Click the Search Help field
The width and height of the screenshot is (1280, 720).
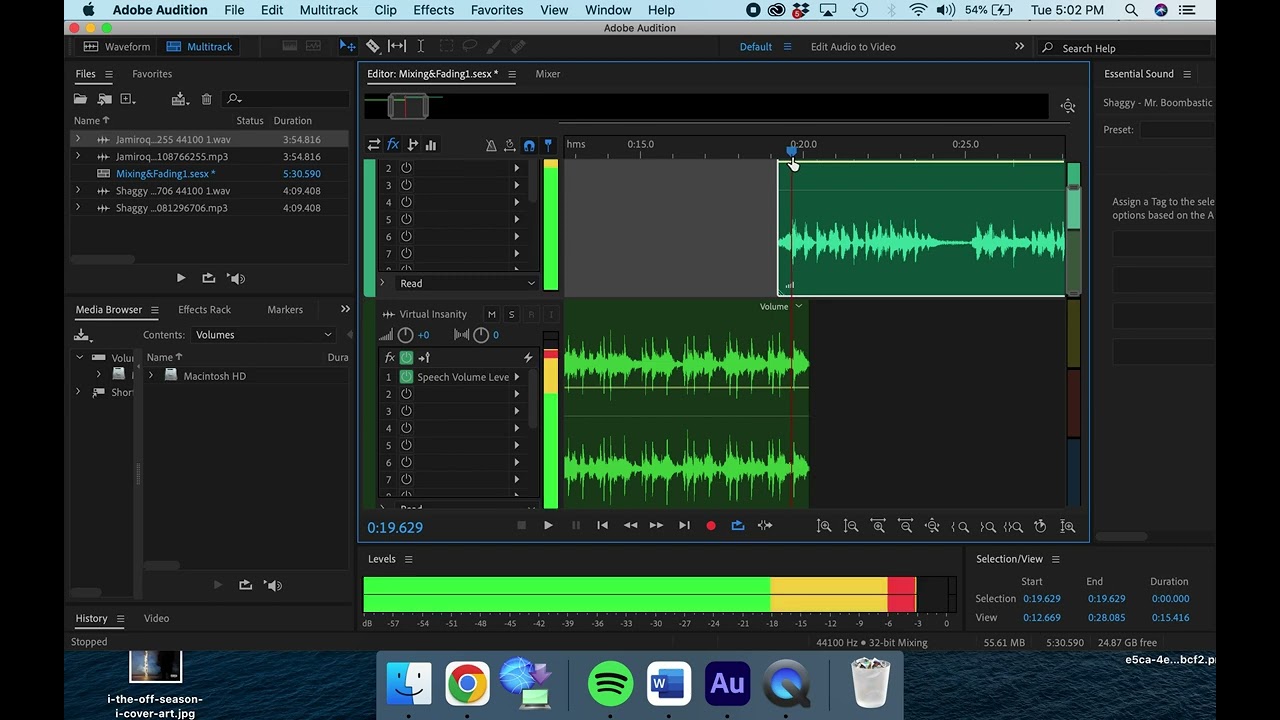click(x=1125, y=48)
